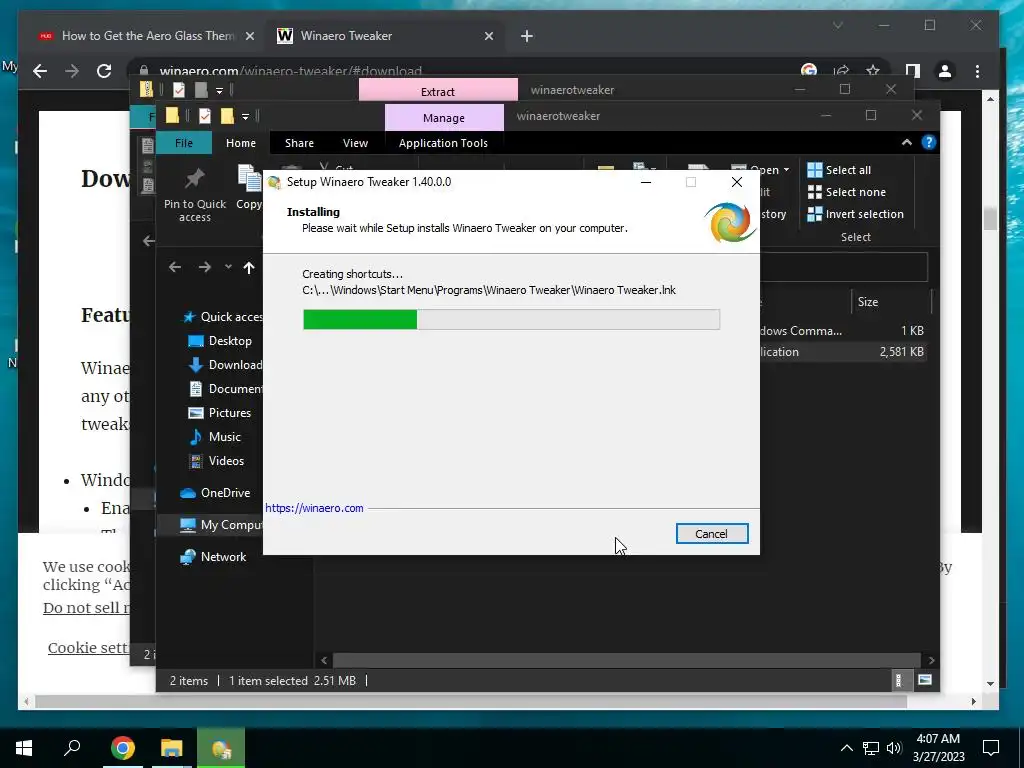Open recent locations dropdown arrow
Viewport: 1024px width, 768px height.
(x=228, y=266)
